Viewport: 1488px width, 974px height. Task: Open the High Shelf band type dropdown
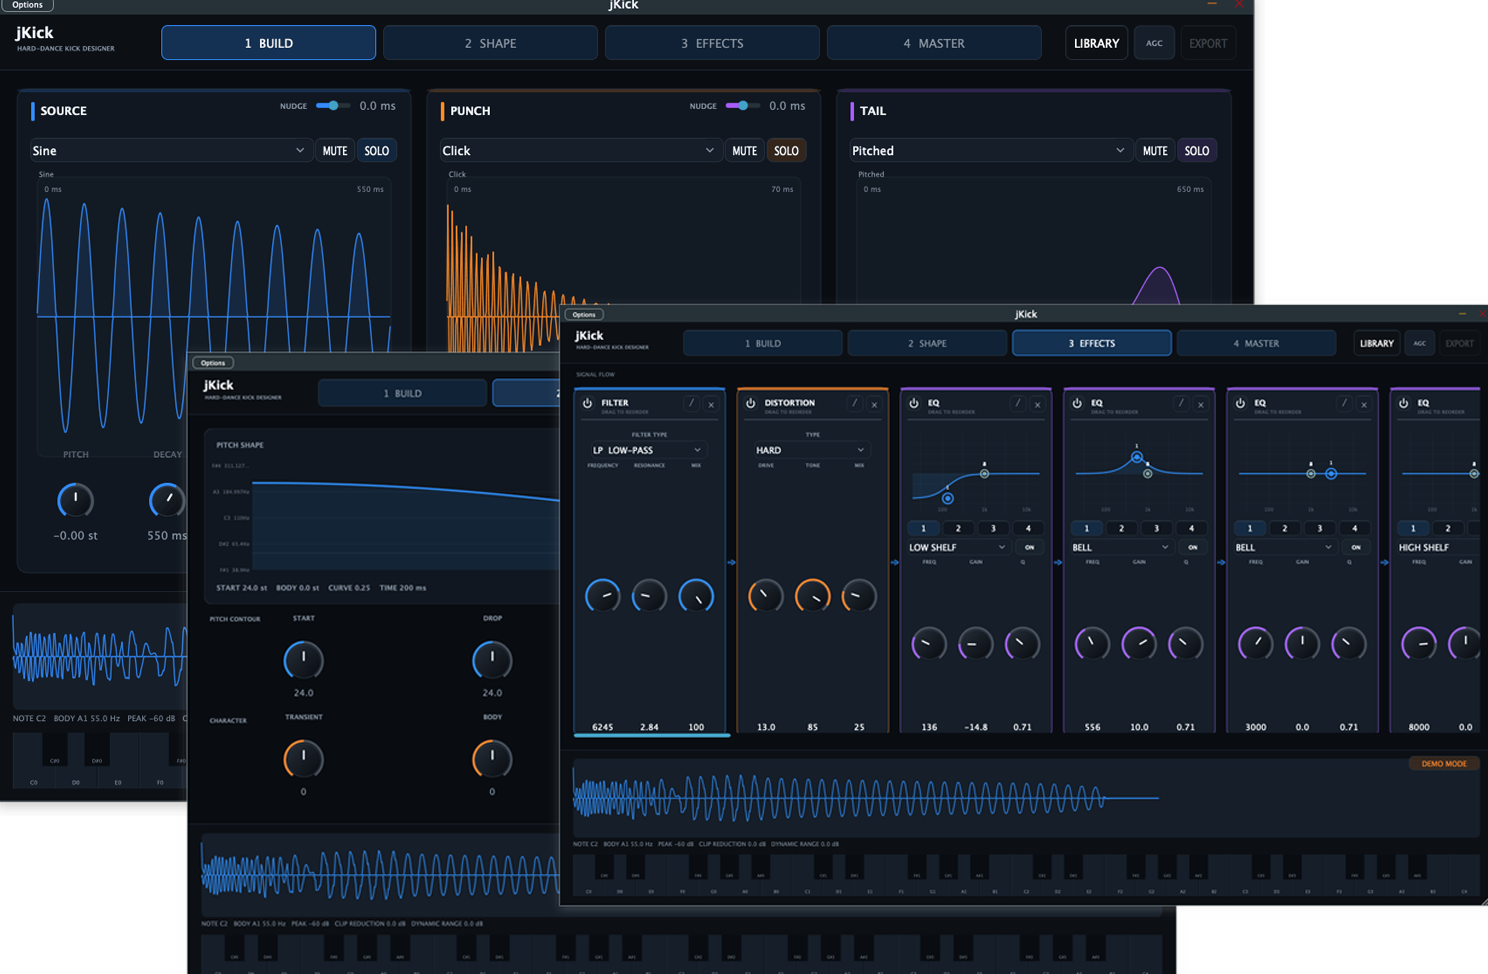[x=1438, y=547]
